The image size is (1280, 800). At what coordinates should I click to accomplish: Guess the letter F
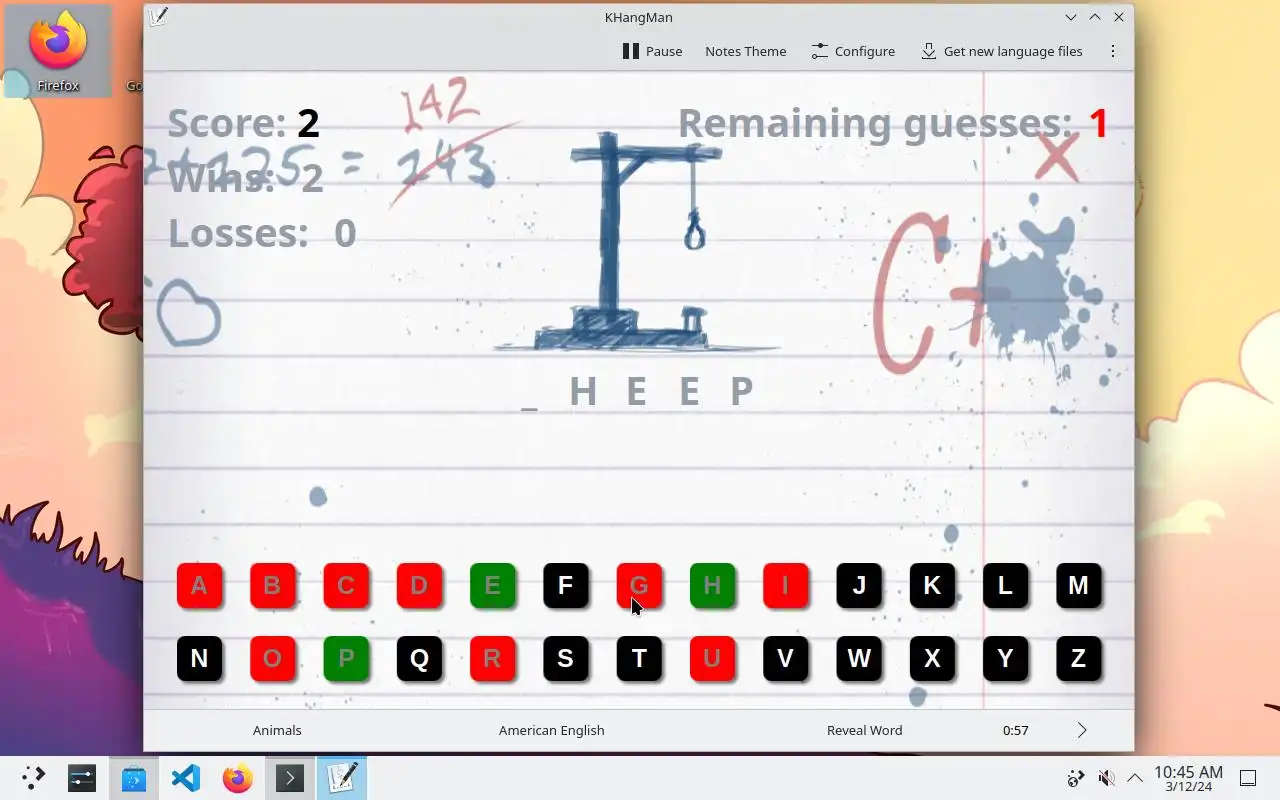pos(565,585)
